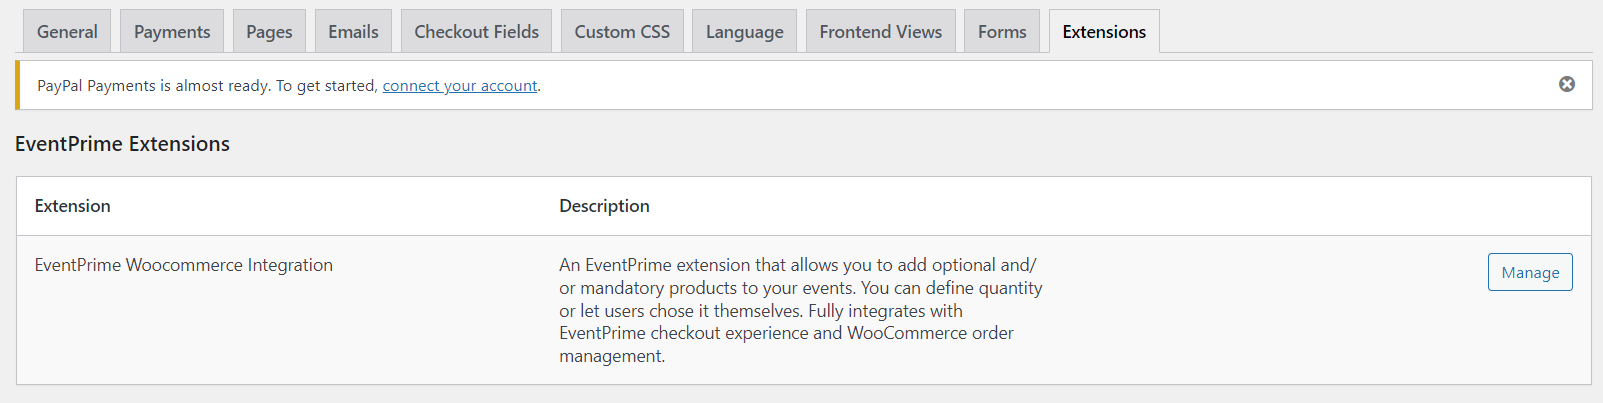
Task: Click the Woocommerce extension description paragraph
Action: tap(800, 310)
